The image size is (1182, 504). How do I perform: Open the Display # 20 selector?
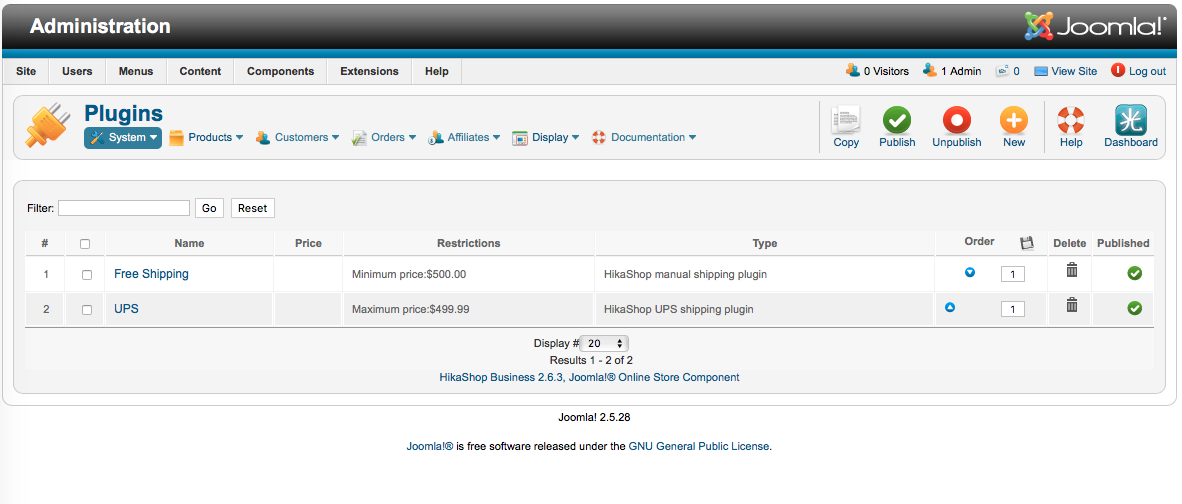(x=605, y=344)
